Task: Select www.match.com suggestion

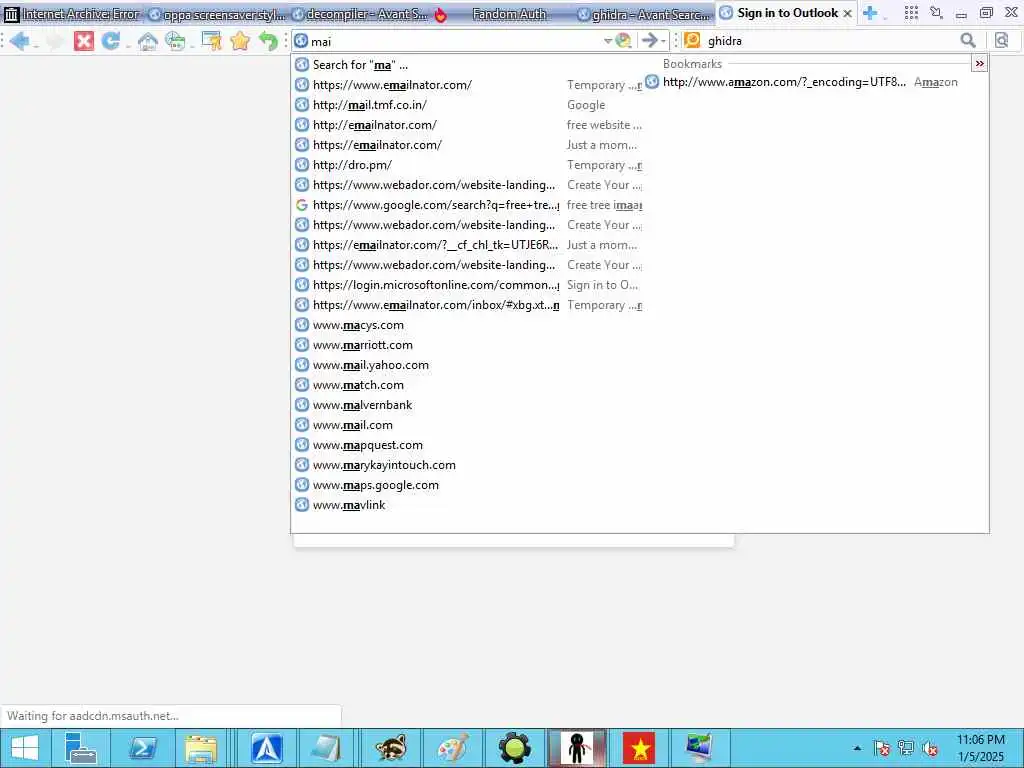Action: tap(468, 385)
